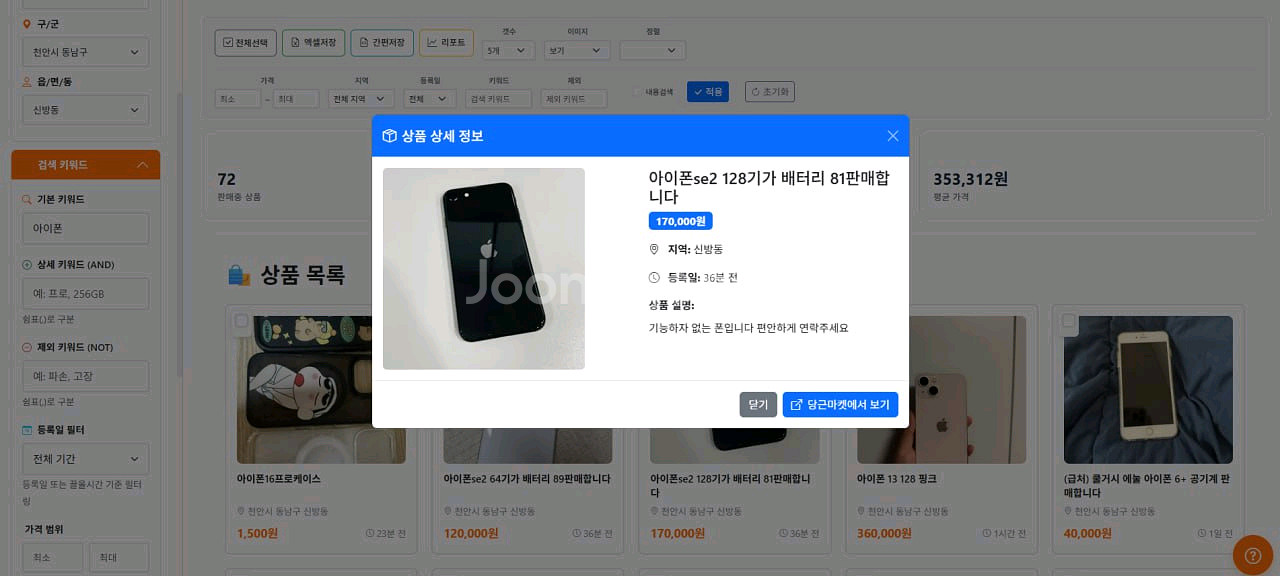The image size is (1280, 576).
Task: Click the gray 닫기 button
Action: [758, 405]
